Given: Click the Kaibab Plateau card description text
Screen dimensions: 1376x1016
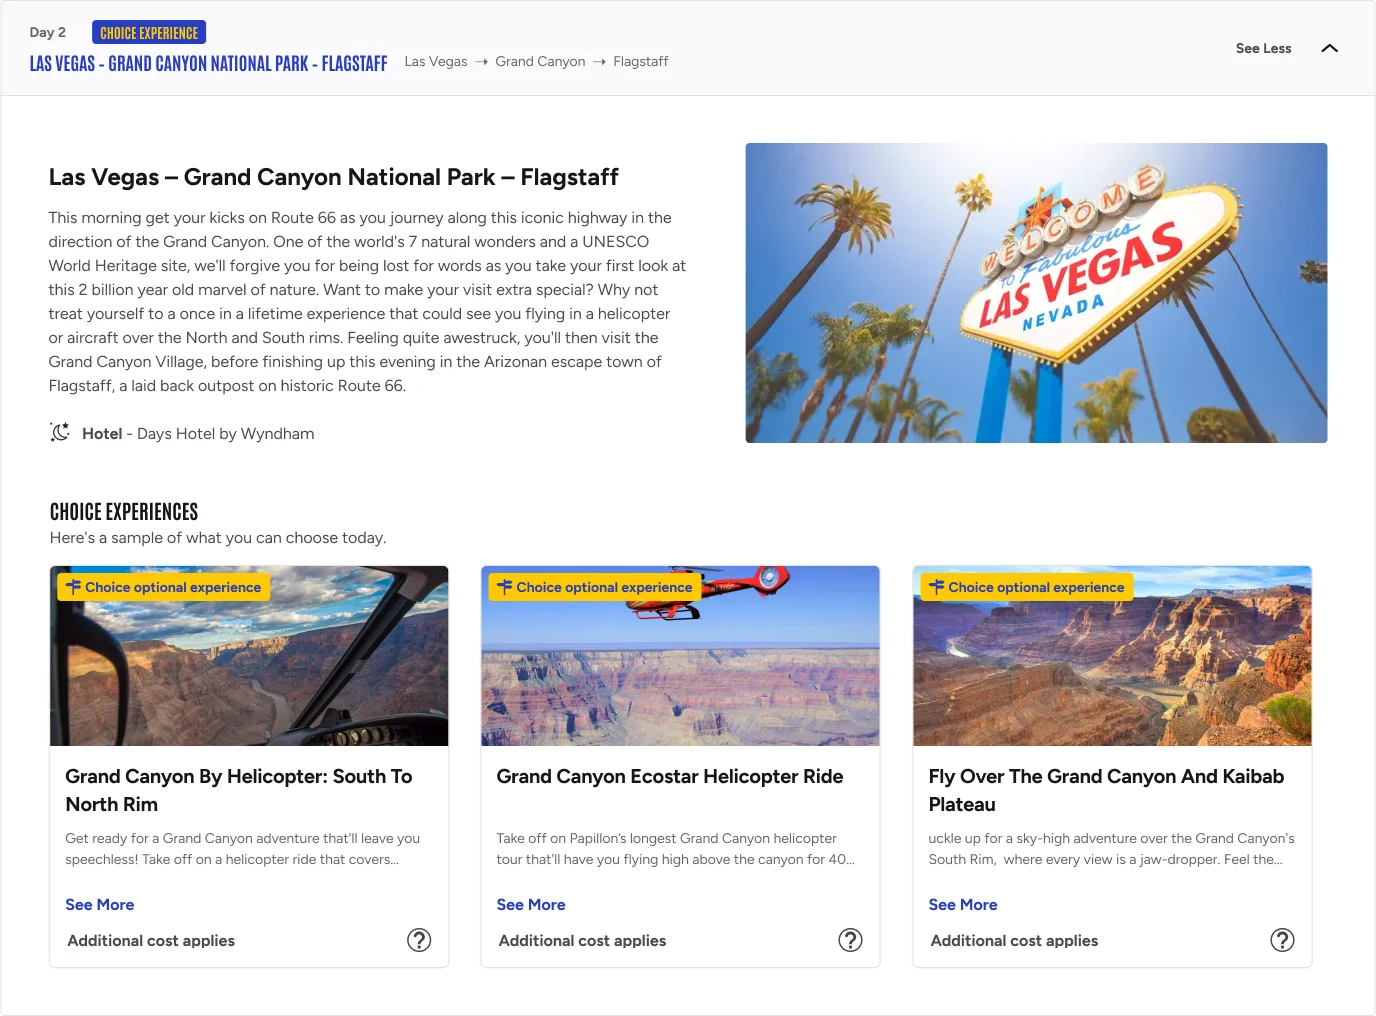Looking at the screenshot, I should [1111, 849].
